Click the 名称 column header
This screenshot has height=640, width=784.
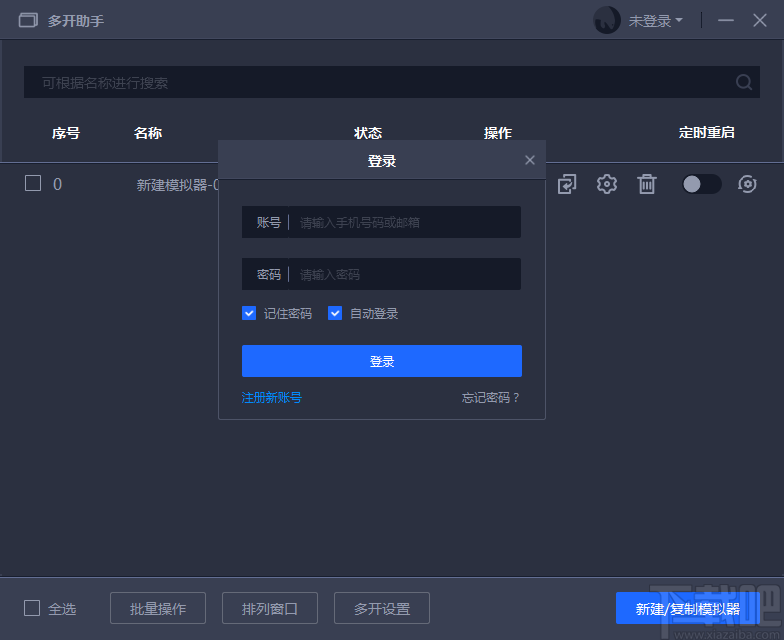pos(148,133)
